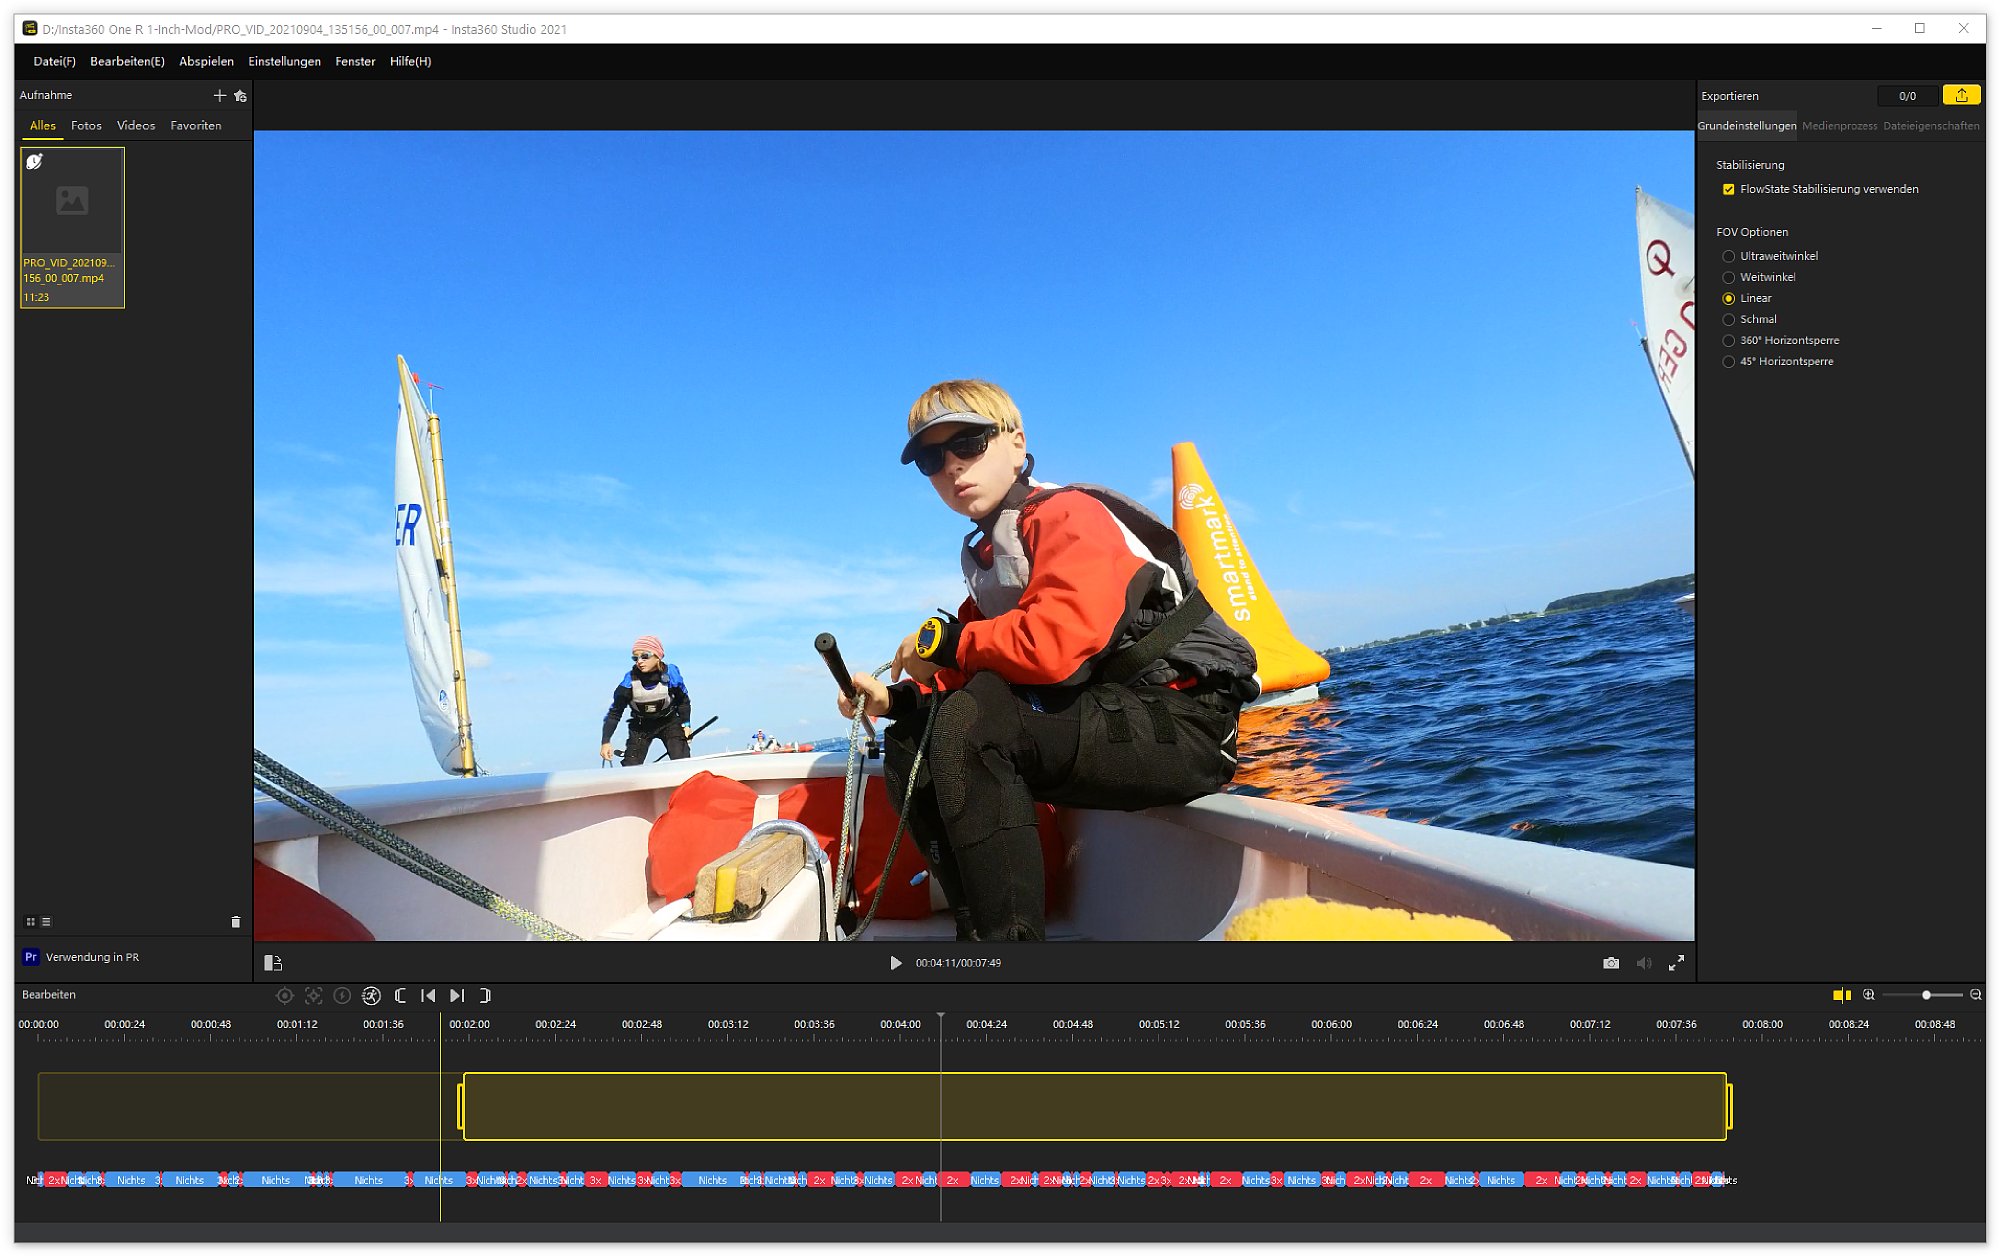
Task: Click the TimeShift running-man speed icon
Action: 371,996
